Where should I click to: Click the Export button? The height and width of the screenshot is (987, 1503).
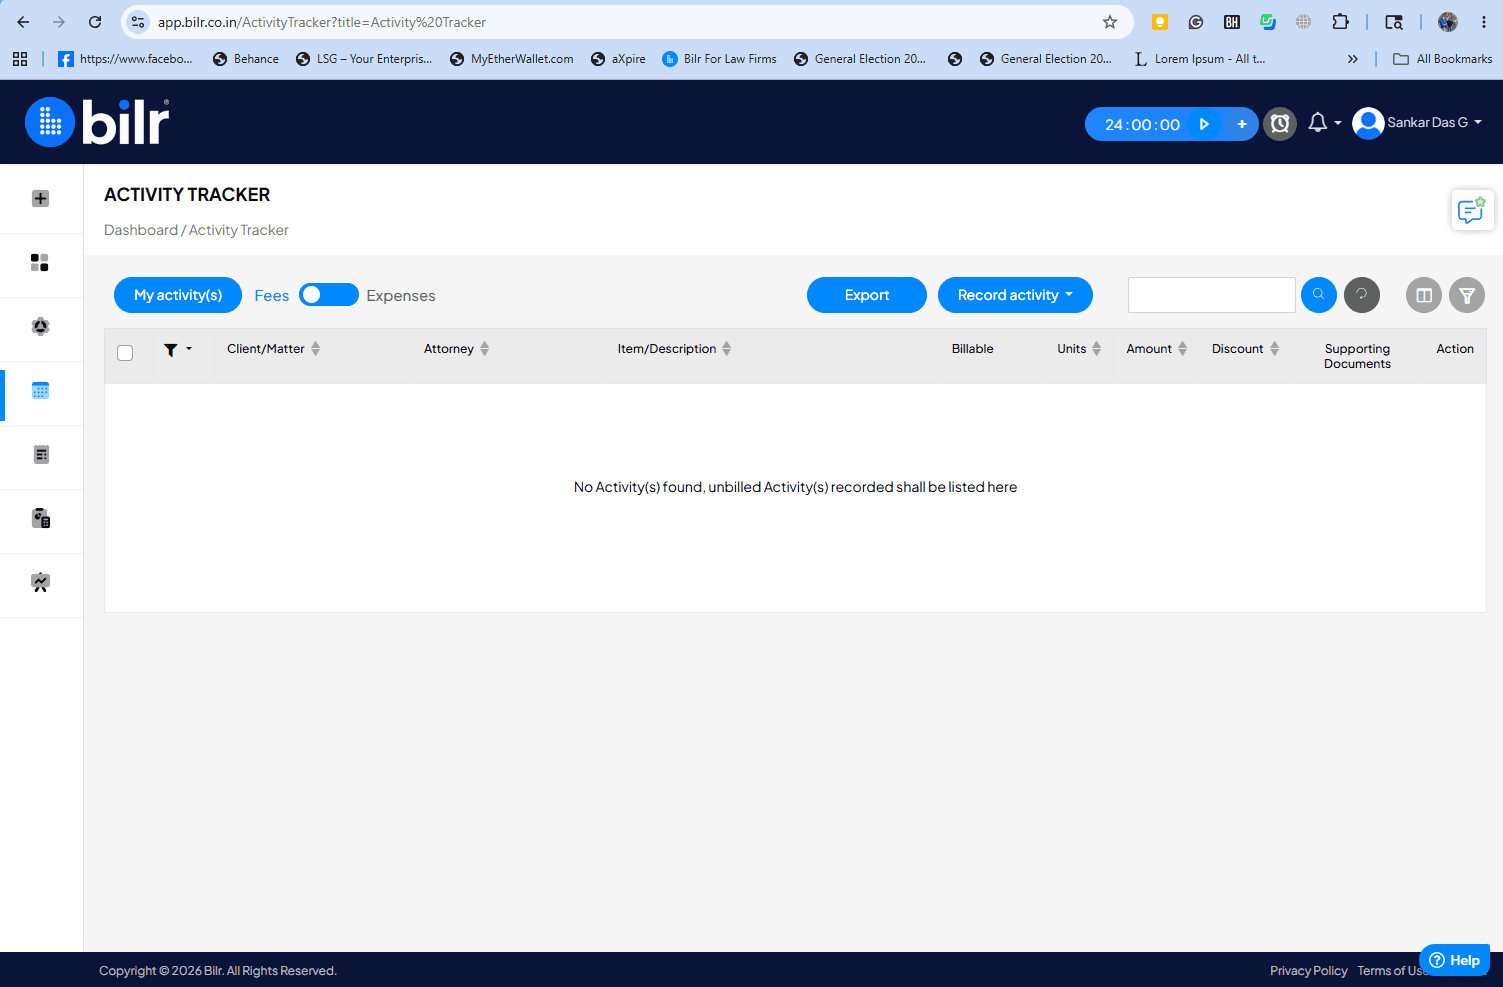tap(867, 295)
